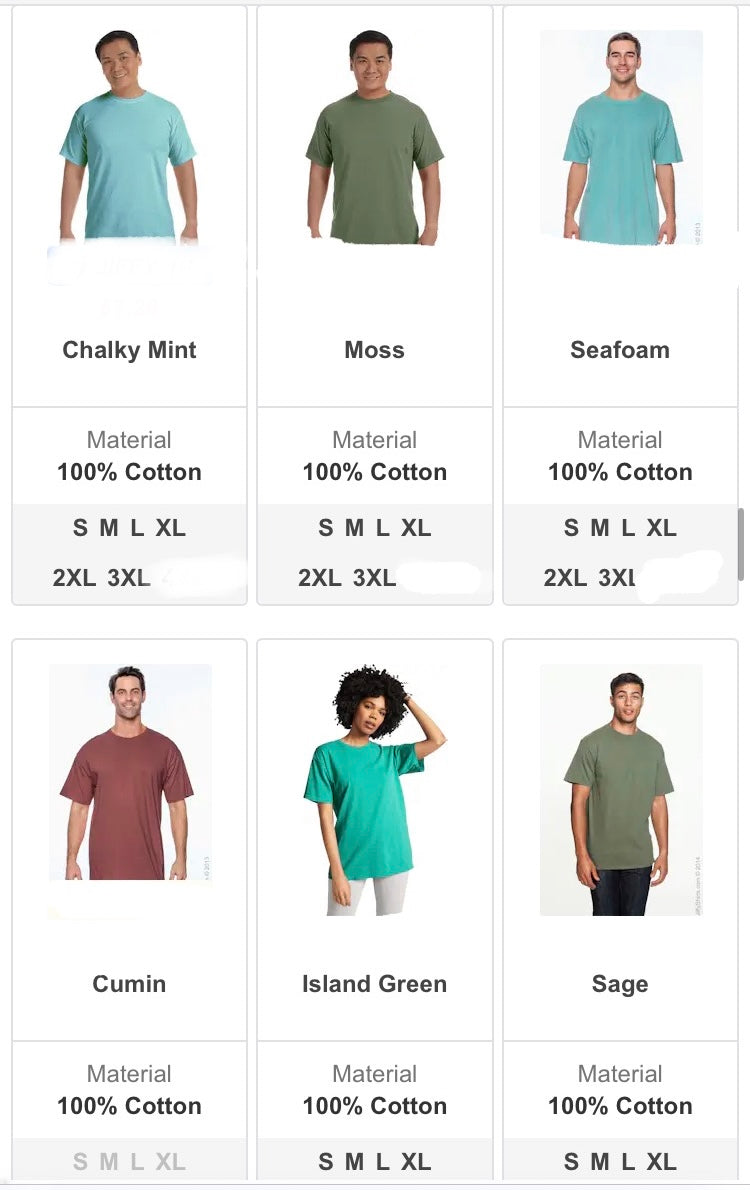Open the Chalky Mint shirt photo
Viewport: 750px width, 1190px height.
coord(129,137)
